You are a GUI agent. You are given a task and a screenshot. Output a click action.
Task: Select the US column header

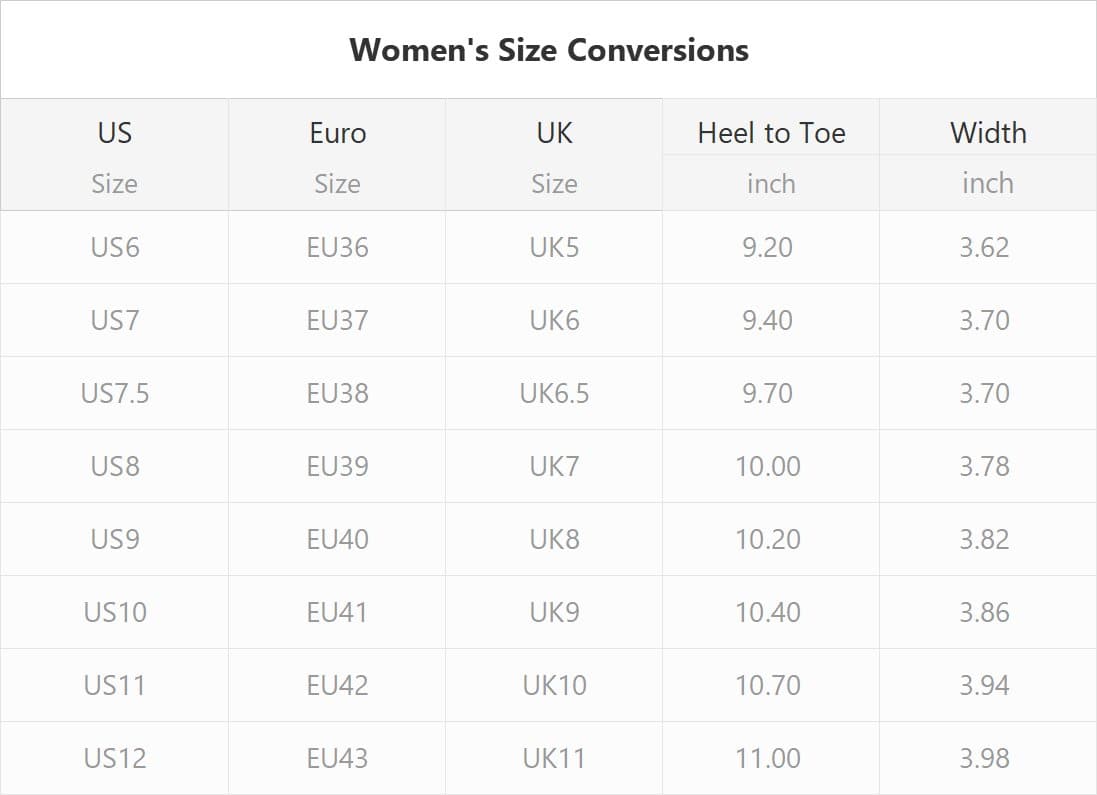[x=115, y=133]
